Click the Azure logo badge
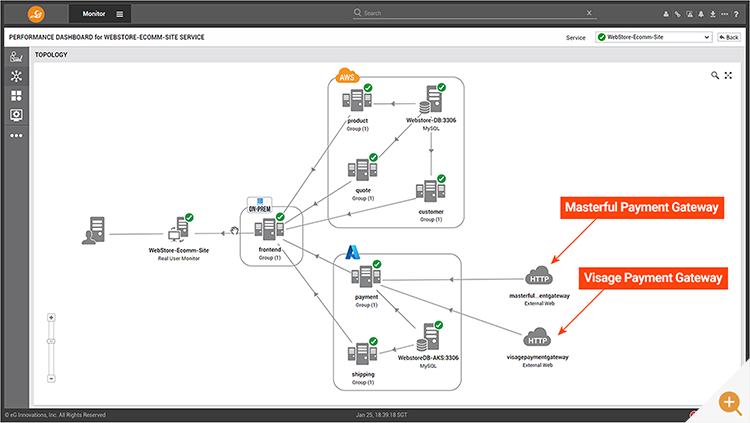The width and height of the screenshot is (750, 423). [353, 252]
